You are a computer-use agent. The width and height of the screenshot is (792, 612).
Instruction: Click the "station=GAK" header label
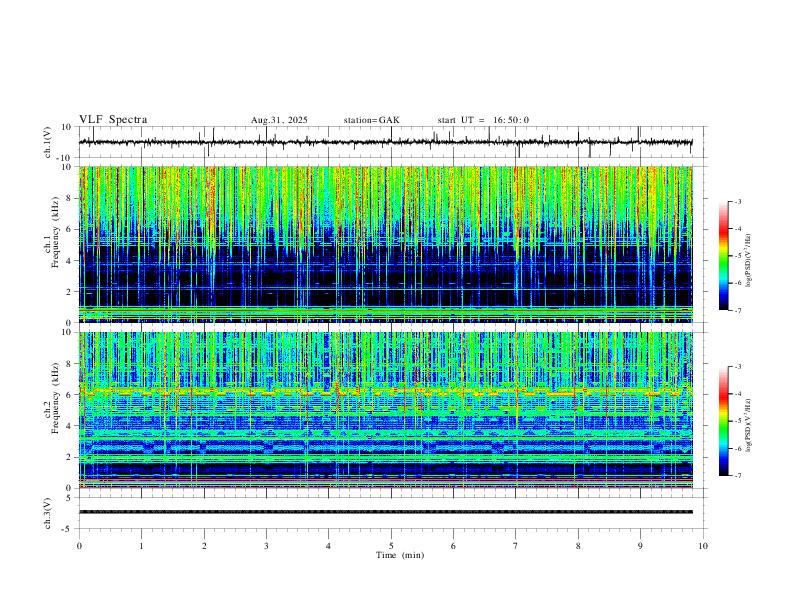pos(372,120)
